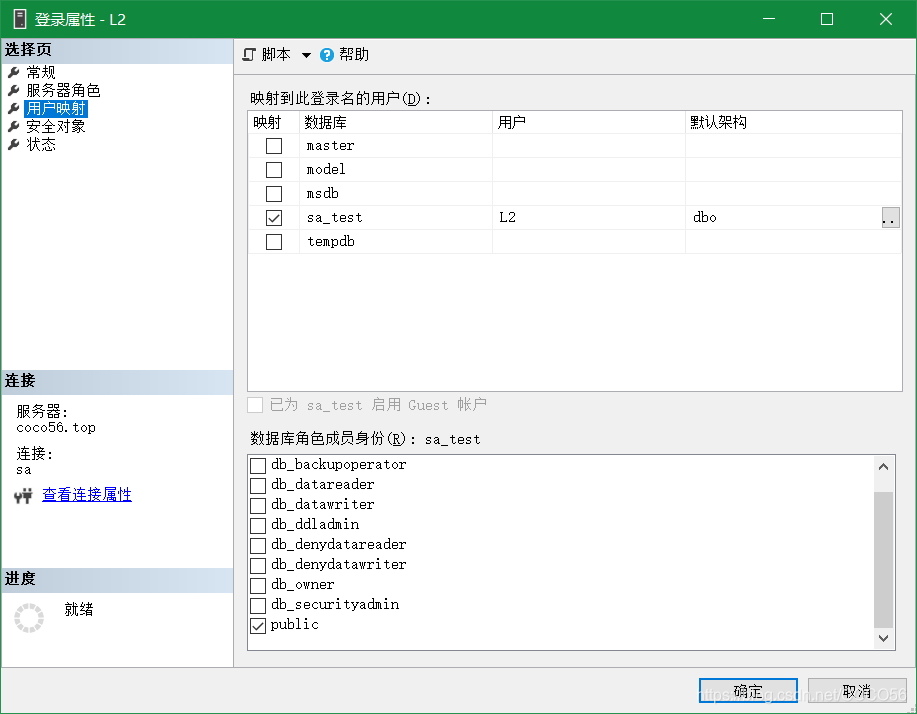Screen dimensions: 917x714
Task: Check the db_ddladmin role
Action: (x=258, y=525)
